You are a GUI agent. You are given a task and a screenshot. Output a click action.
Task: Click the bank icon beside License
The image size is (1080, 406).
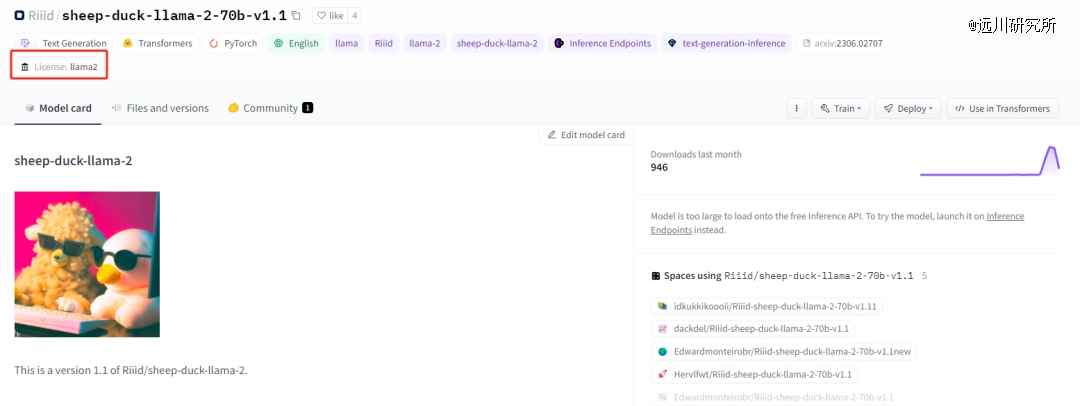coord(25,67)
